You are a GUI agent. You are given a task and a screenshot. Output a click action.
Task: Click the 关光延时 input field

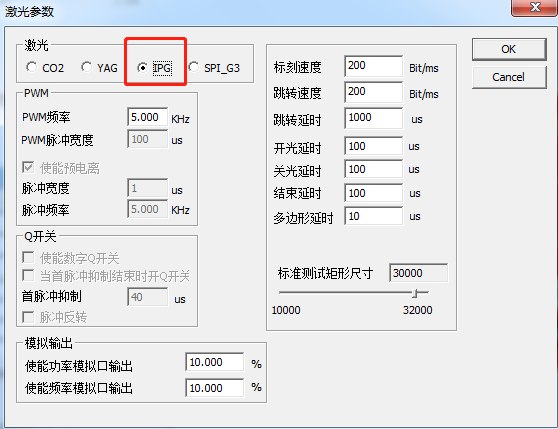[x=373, y=169]
